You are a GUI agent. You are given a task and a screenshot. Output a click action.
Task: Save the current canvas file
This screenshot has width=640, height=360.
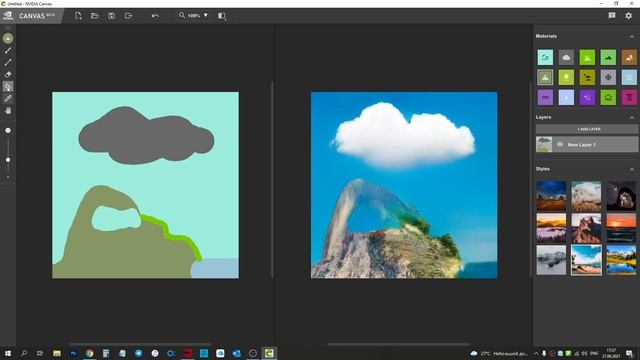tap(111, 16)
